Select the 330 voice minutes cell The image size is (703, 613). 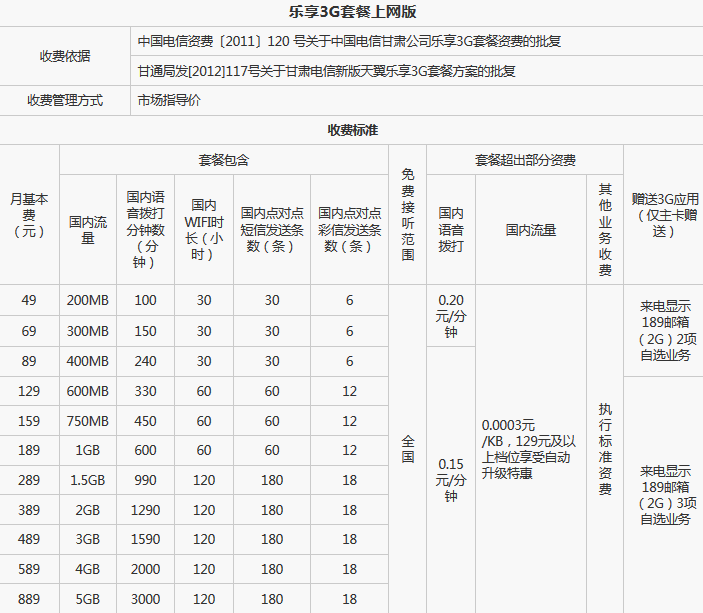click(145, 391)
